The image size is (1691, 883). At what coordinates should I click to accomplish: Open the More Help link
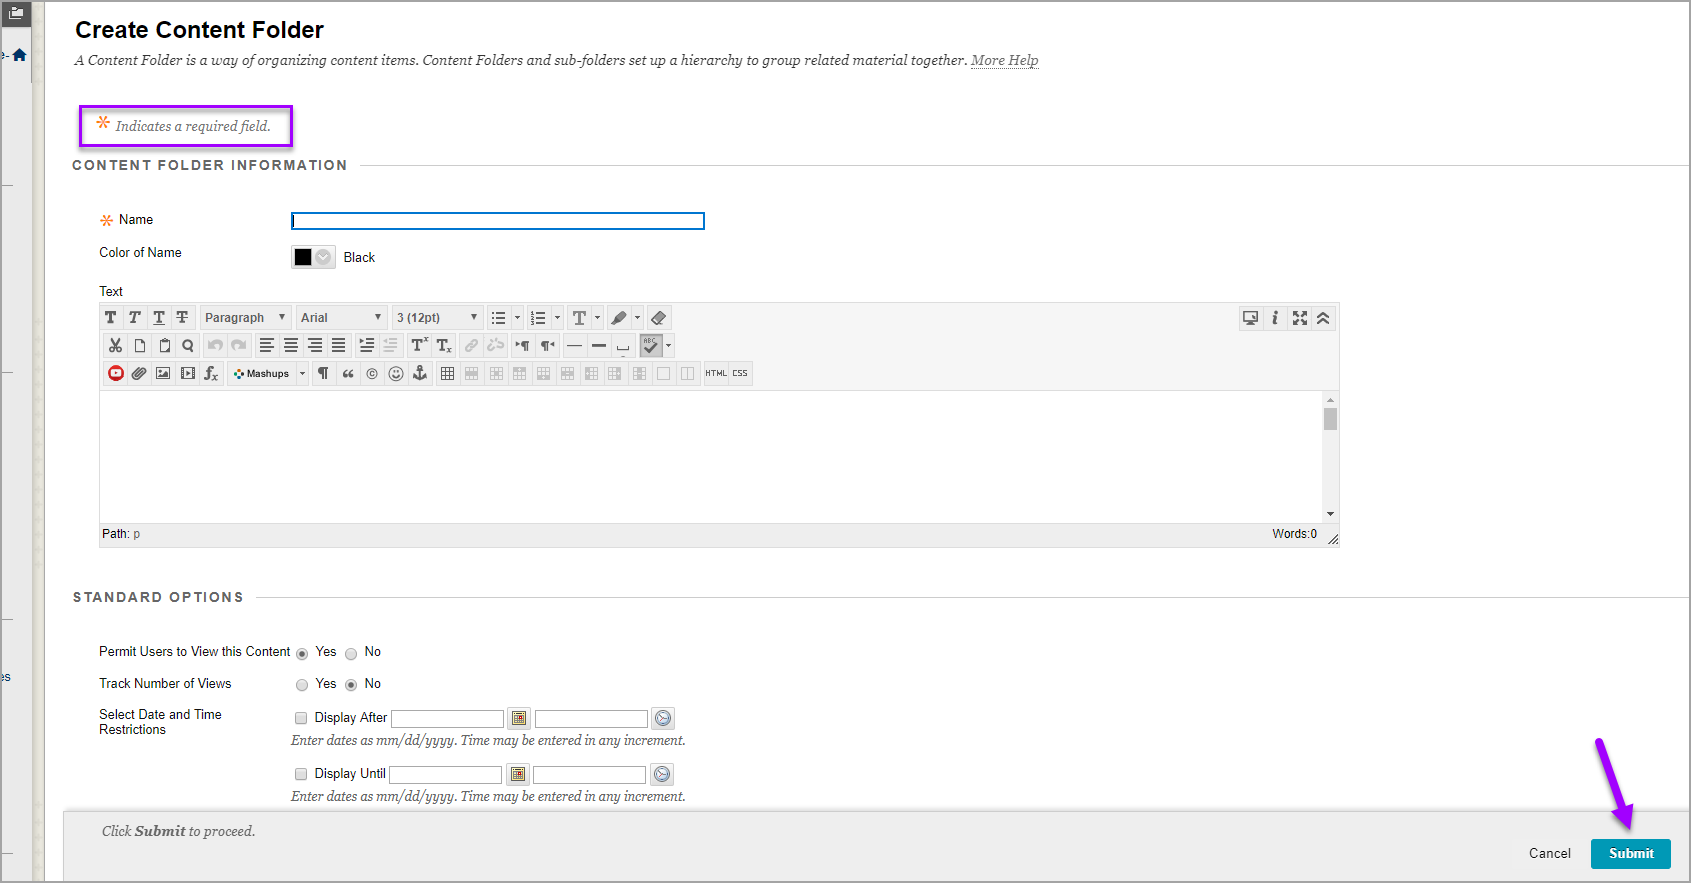point(1004,60)
